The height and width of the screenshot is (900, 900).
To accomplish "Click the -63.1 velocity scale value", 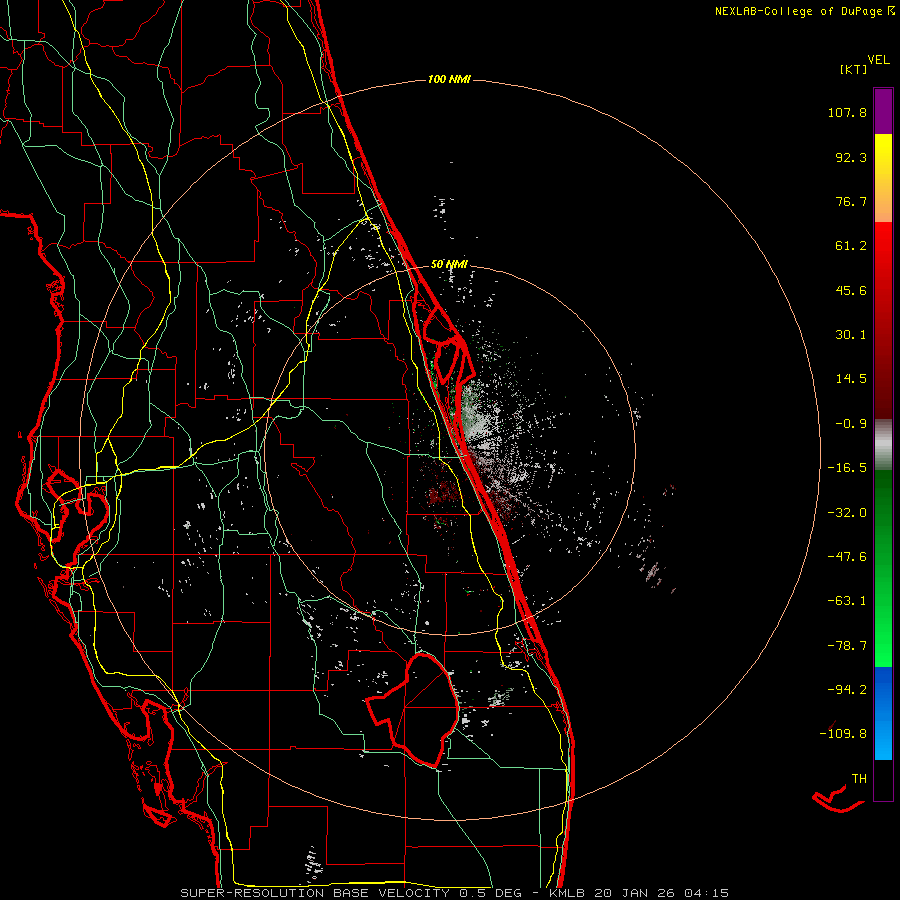I will [x=847, y=601].
